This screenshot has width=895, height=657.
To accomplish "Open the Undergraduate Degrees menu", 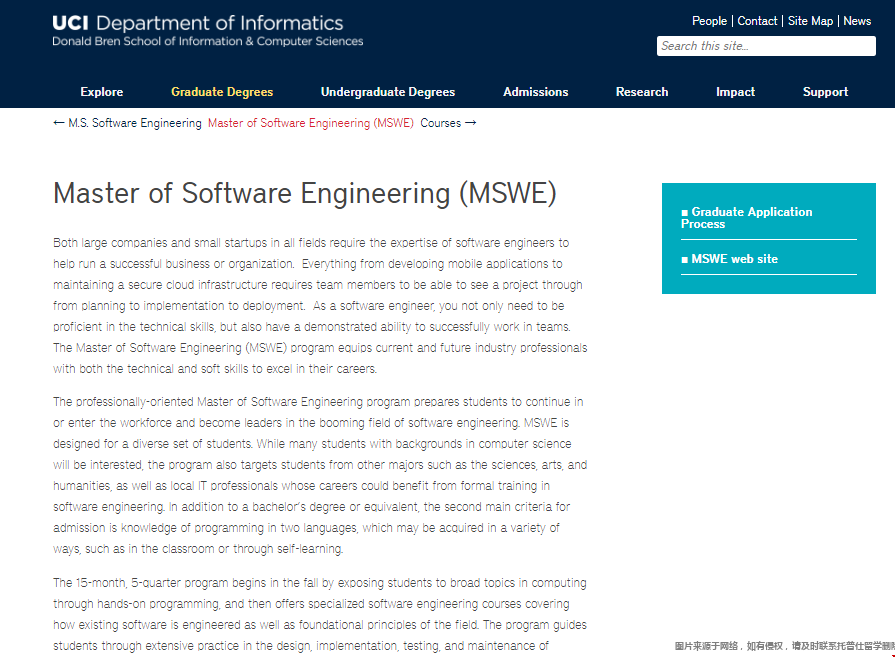I will 388,92.
